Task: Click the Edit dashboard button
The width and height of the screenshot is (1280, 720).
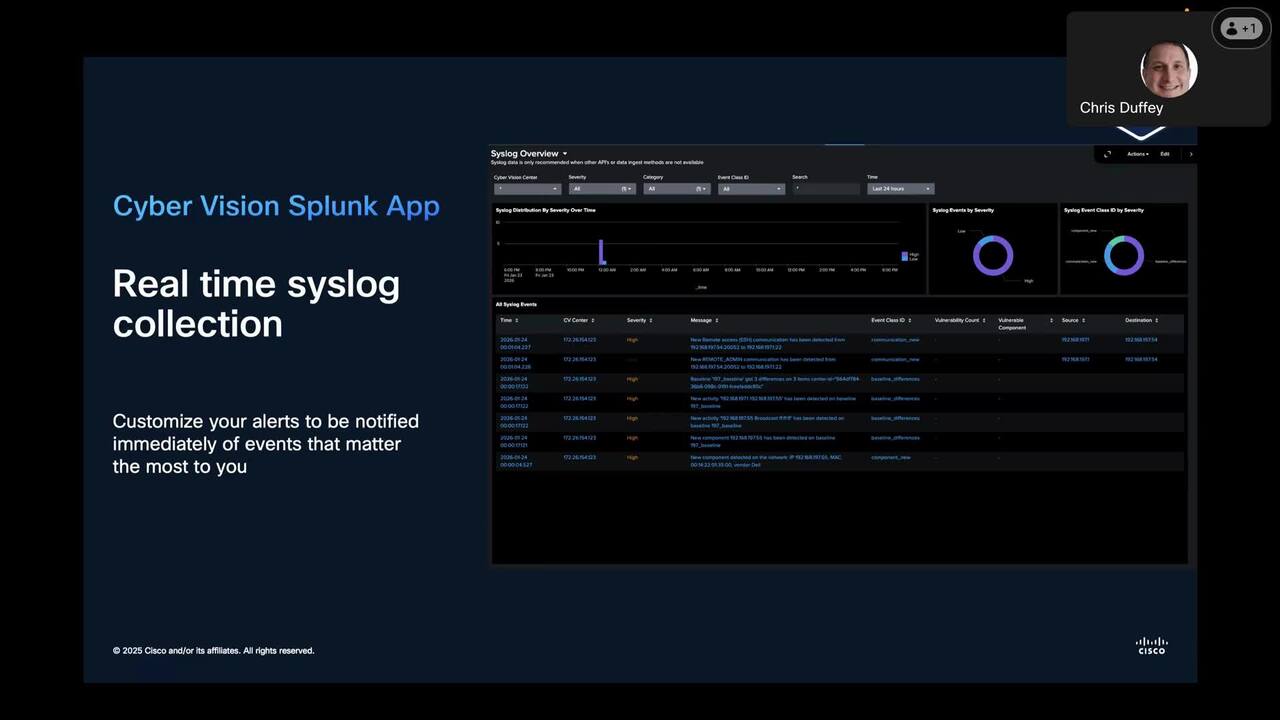Action: 1164,154
